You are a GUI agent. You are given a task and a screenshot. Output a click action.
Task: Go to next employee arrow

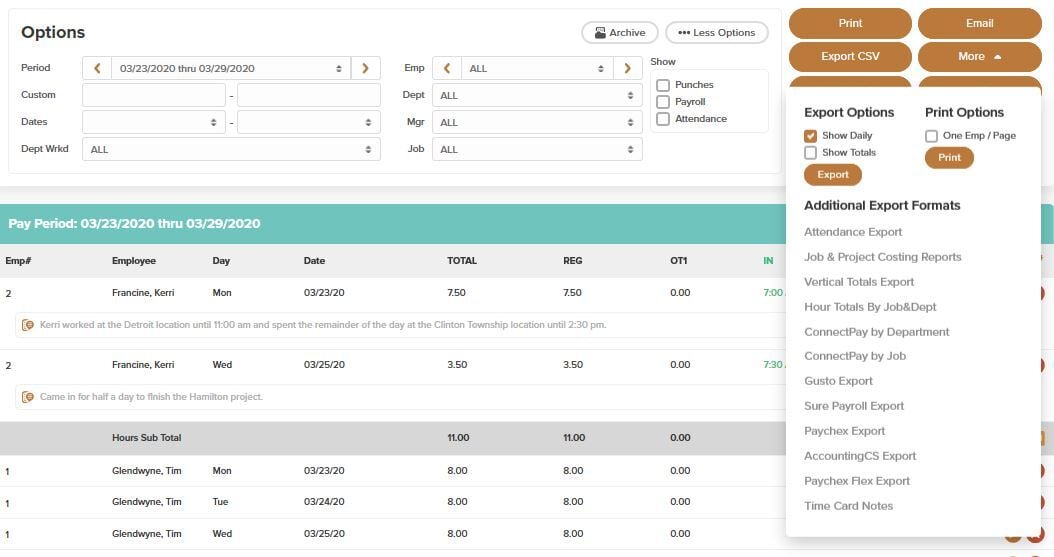click(x=627, y=68)
